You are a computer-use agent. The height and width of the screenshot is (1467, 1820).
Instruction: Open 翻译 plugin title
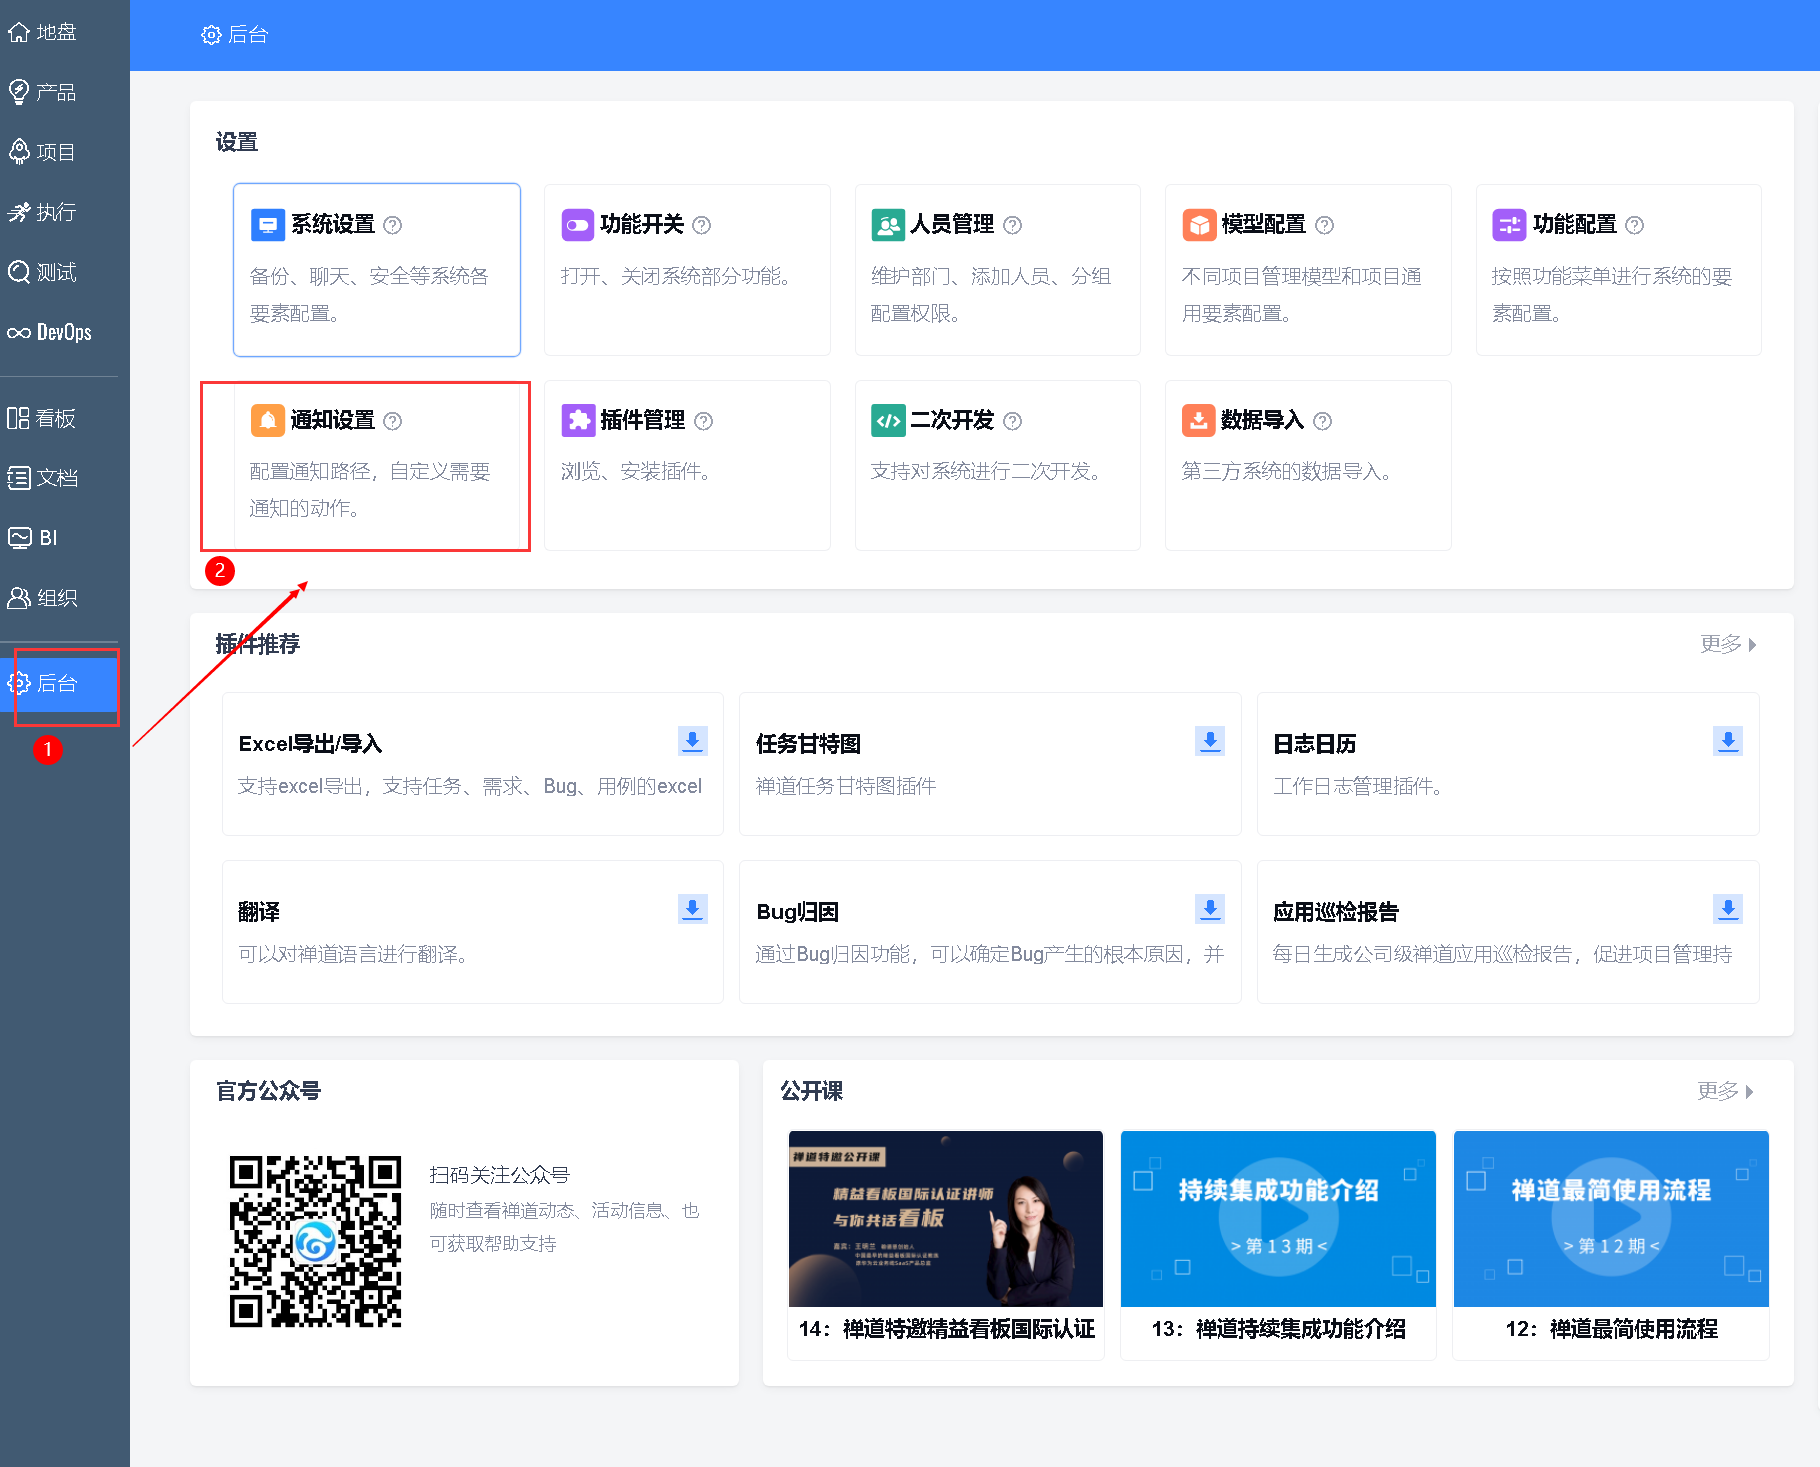coord(259,912)
